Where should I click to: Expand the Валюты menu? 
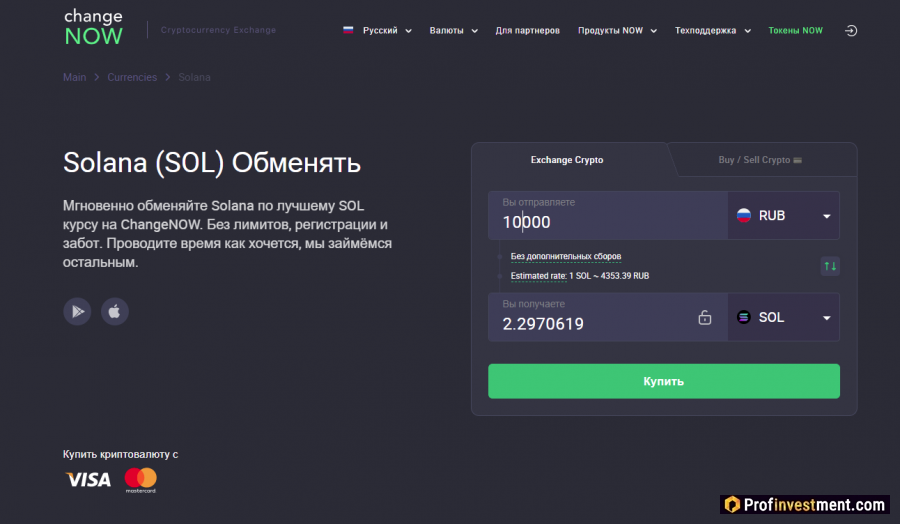453,30
